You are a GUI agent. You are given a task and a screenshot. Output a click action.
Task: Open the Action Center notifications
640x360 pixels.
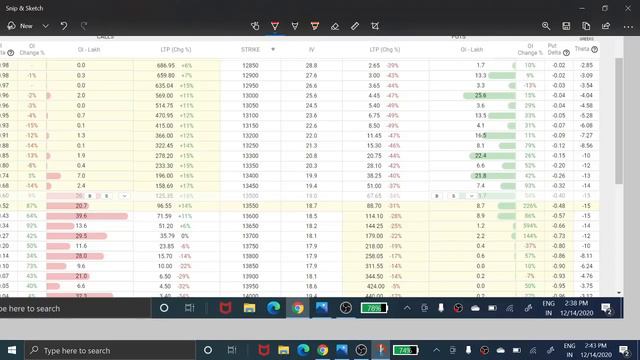624,350
